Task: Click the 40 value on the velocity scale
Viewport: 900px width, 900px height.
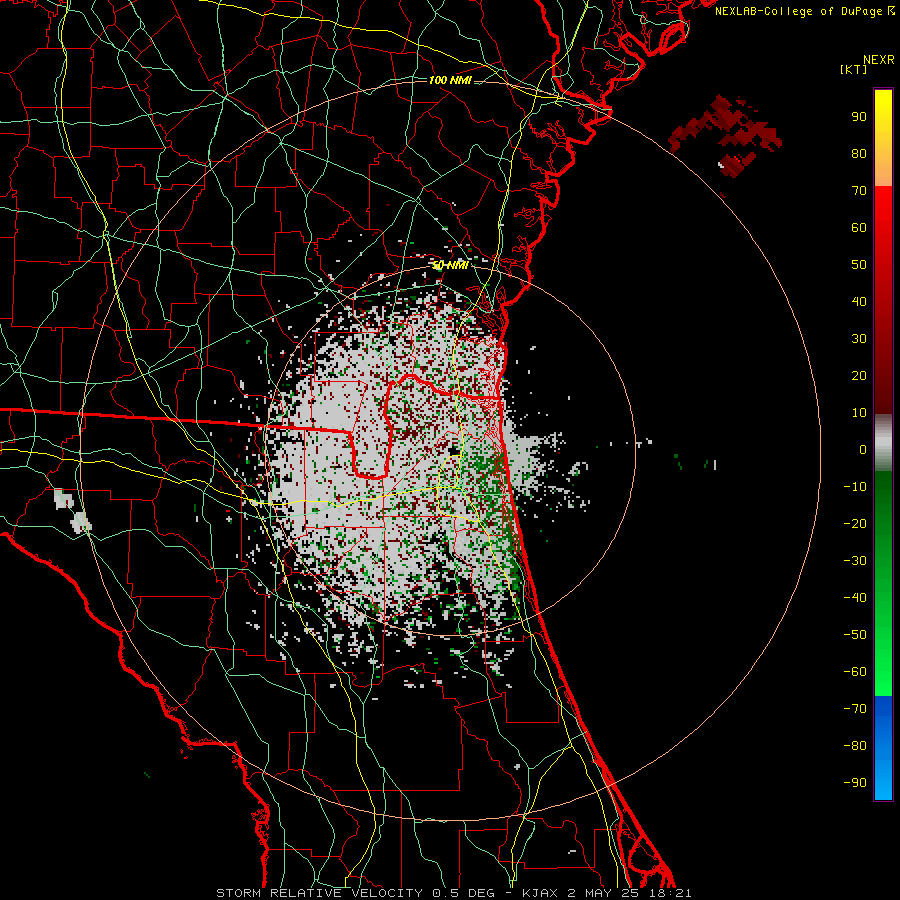Action: pyautogui.click(x=859, y=302)
